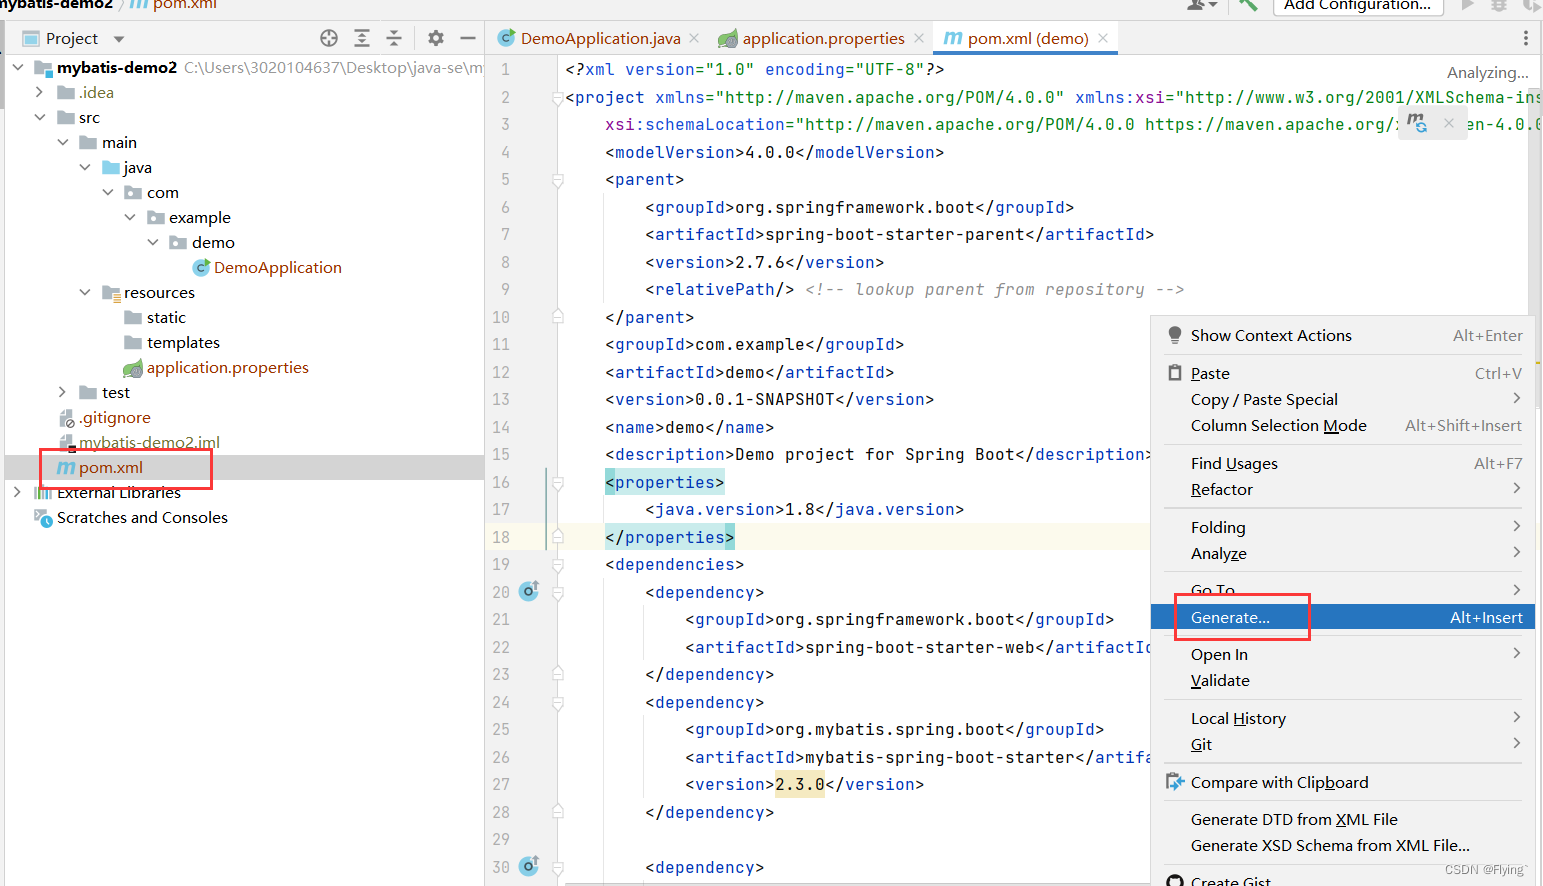Click the fold marker beside line 5
This screenshot has height=886, width=1543.
[x=558, y=180]
